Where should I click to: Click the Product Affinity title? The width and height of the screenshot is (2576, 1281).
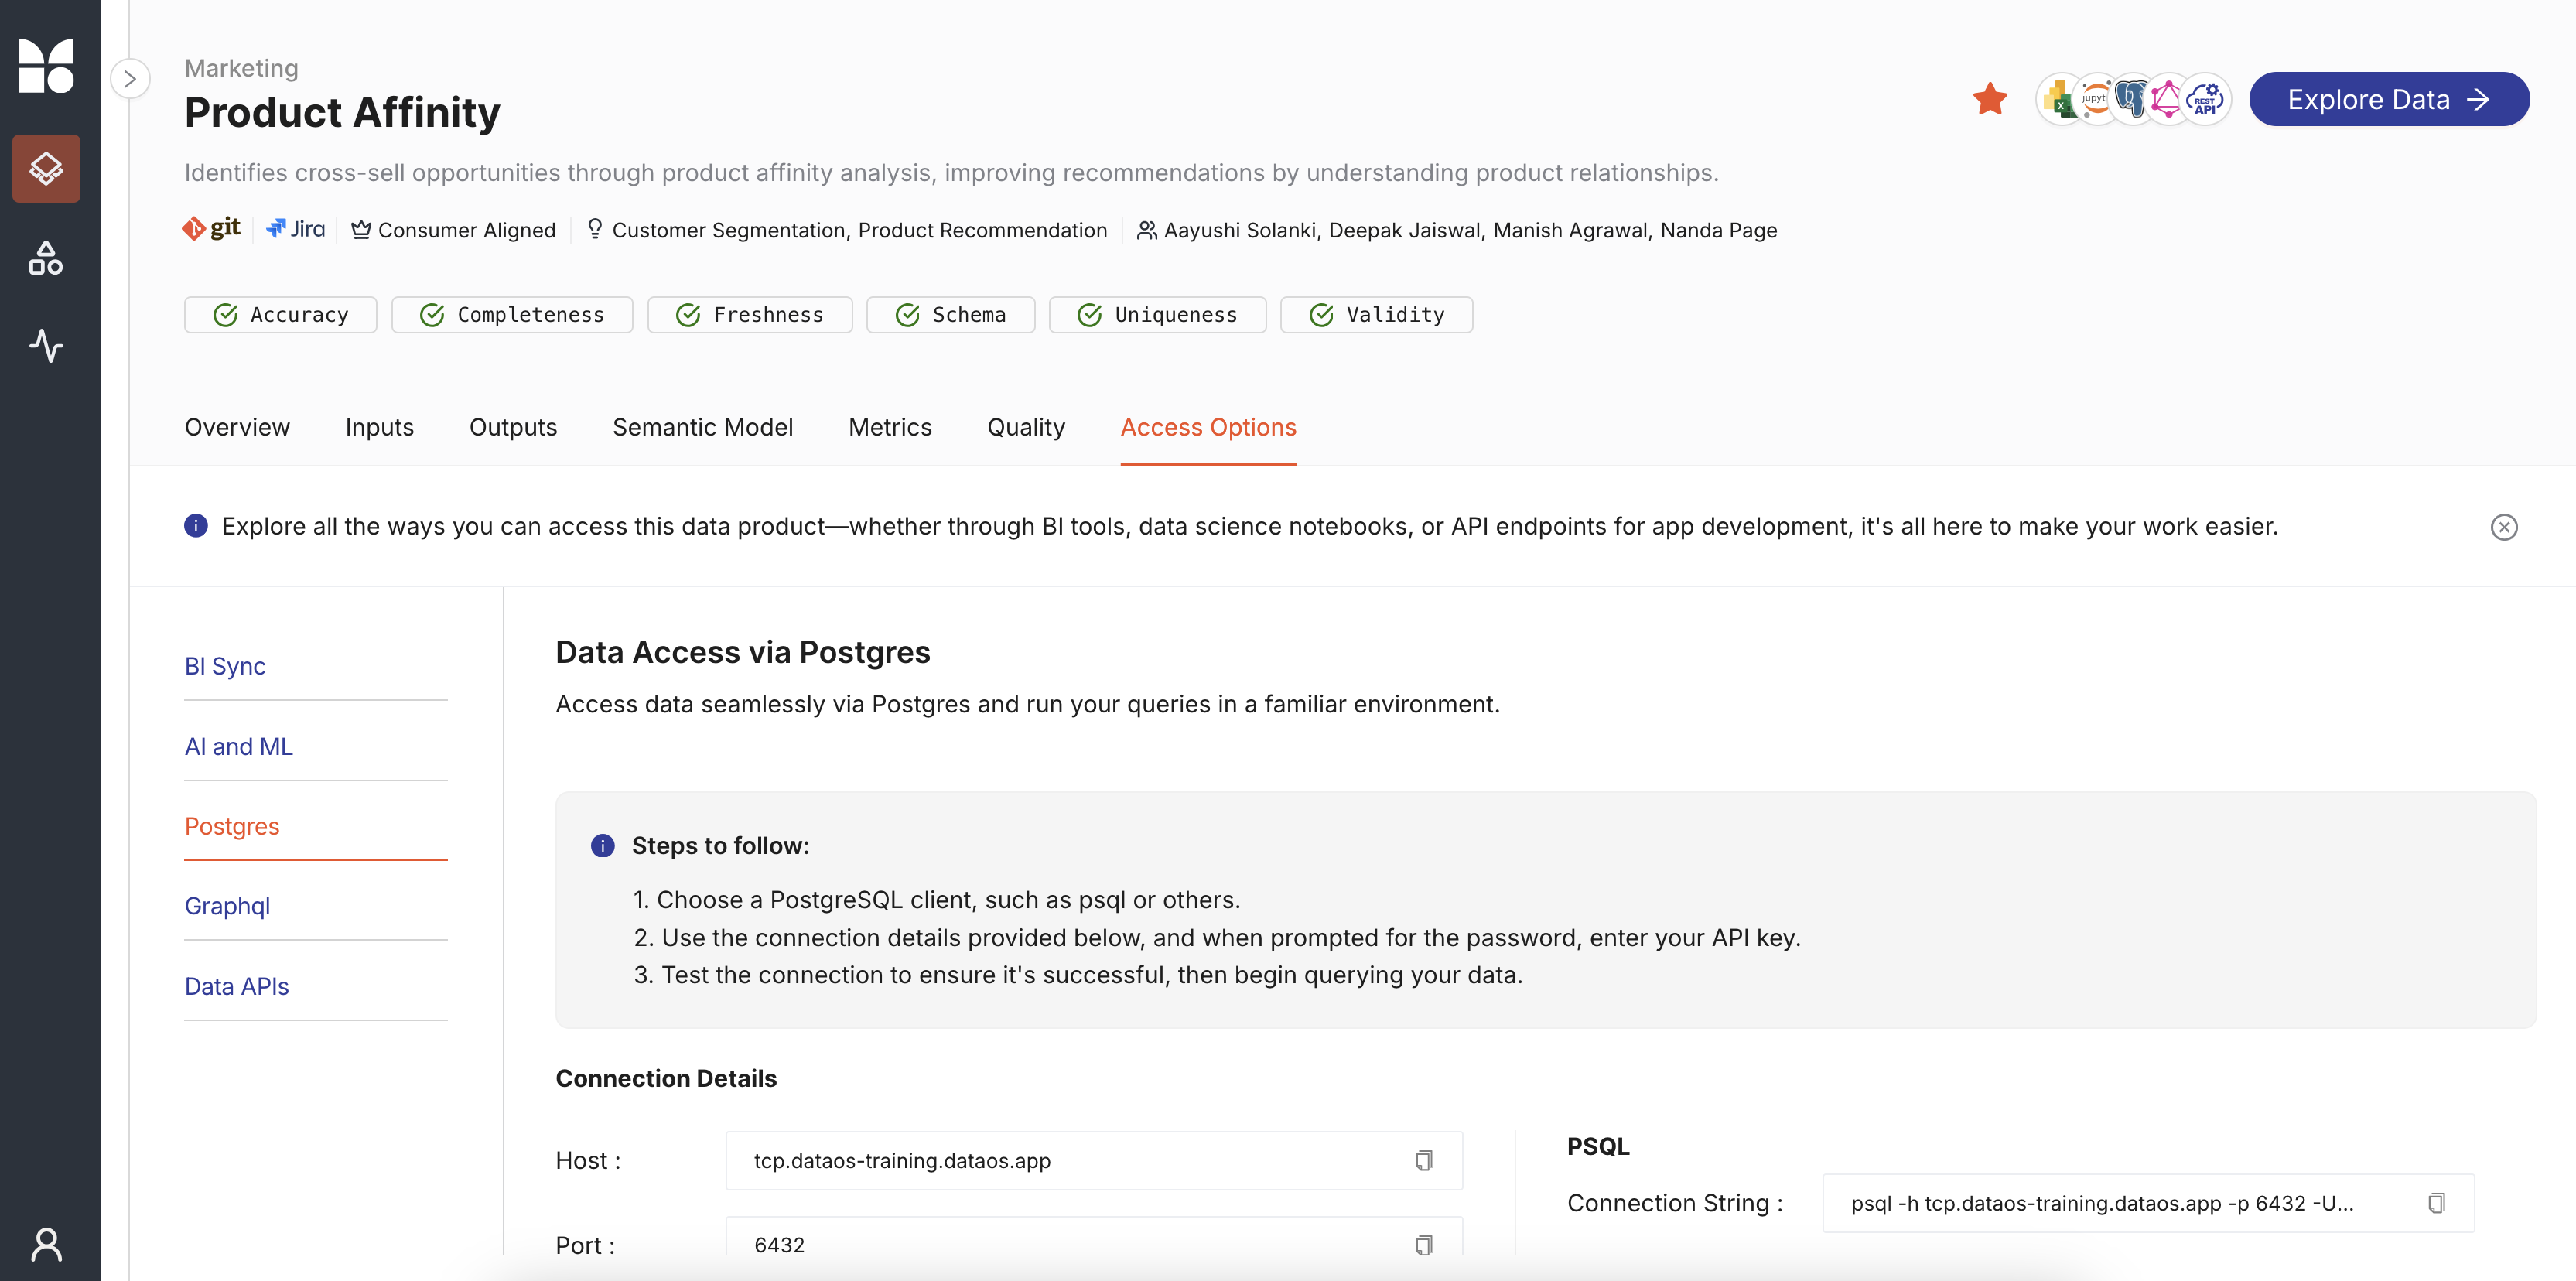(342, 112)
